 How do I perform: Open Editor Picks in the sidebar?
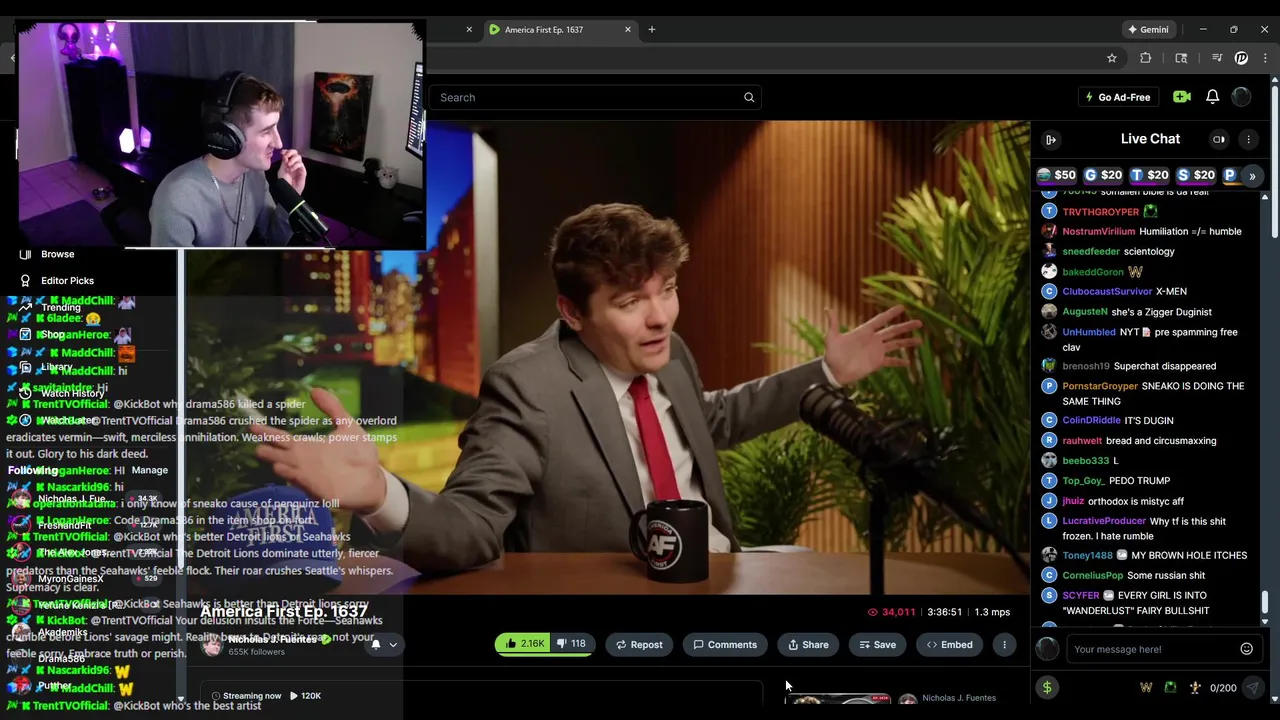point(67,281)
